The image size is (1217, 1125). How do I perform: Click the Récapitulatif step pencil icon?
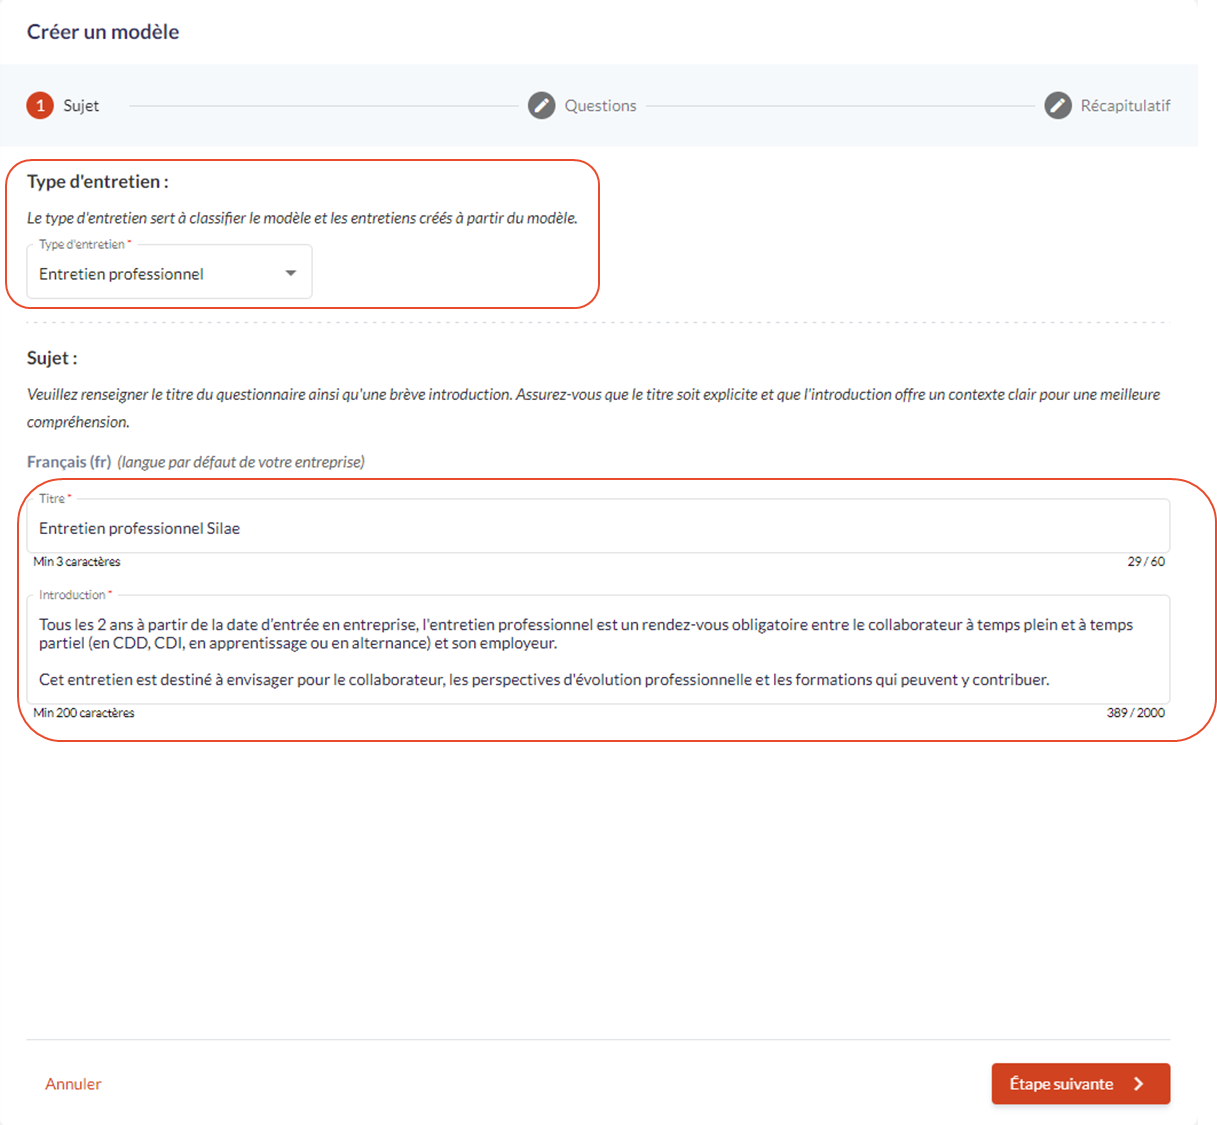point(1058,105)
